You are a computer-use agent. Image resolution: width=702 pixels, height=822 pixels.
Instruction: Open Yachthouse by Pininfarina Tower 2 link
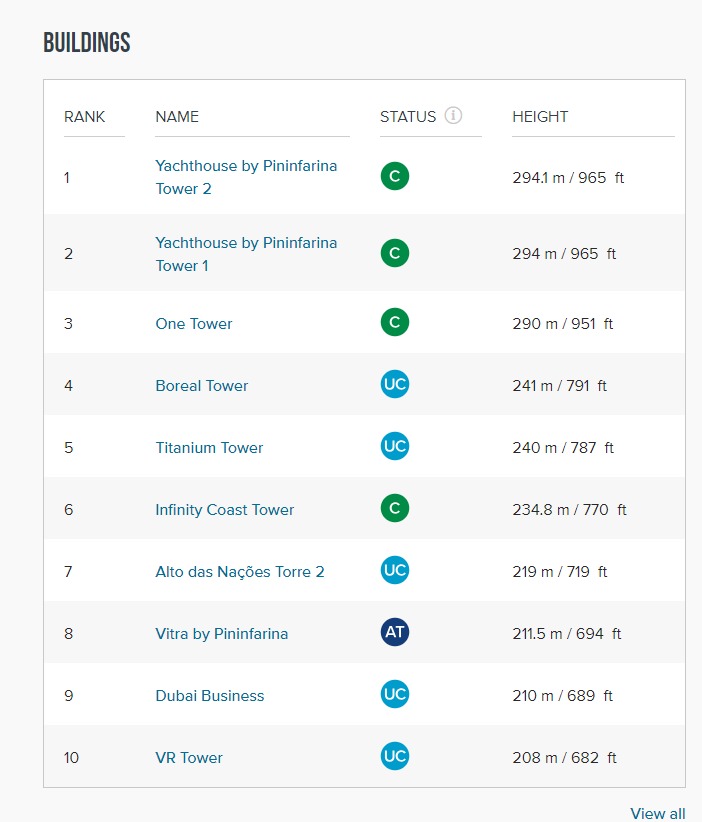tap(246, 177)
